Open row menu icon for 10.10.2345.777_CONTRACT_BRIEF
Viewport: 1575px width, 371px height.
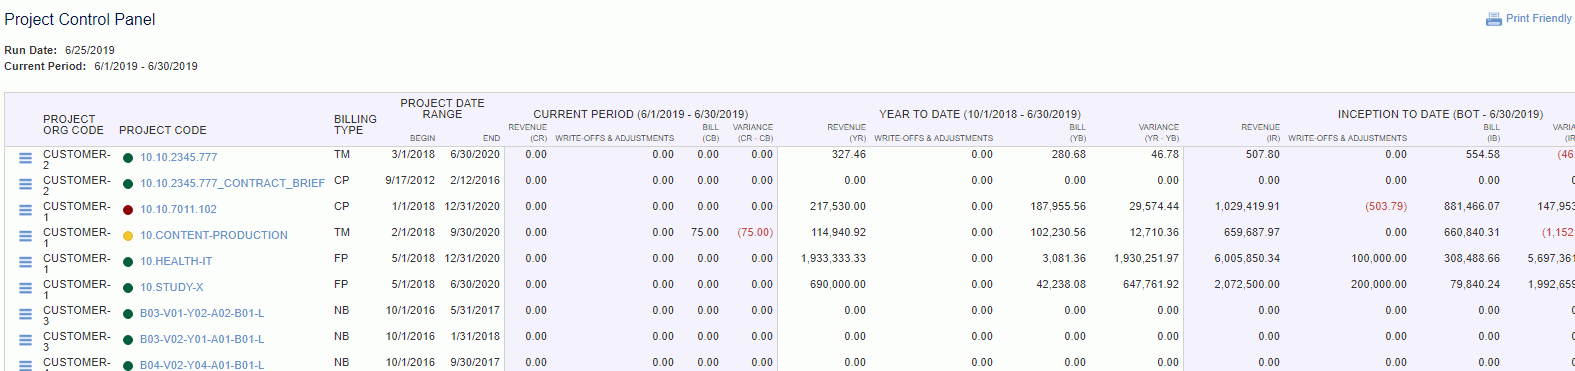coord(25,184)
